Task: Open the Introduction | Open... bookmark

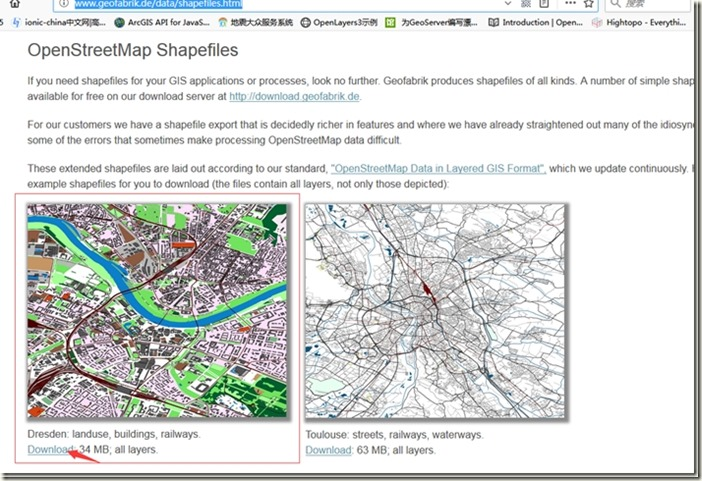Action: (x=535, y=22)
